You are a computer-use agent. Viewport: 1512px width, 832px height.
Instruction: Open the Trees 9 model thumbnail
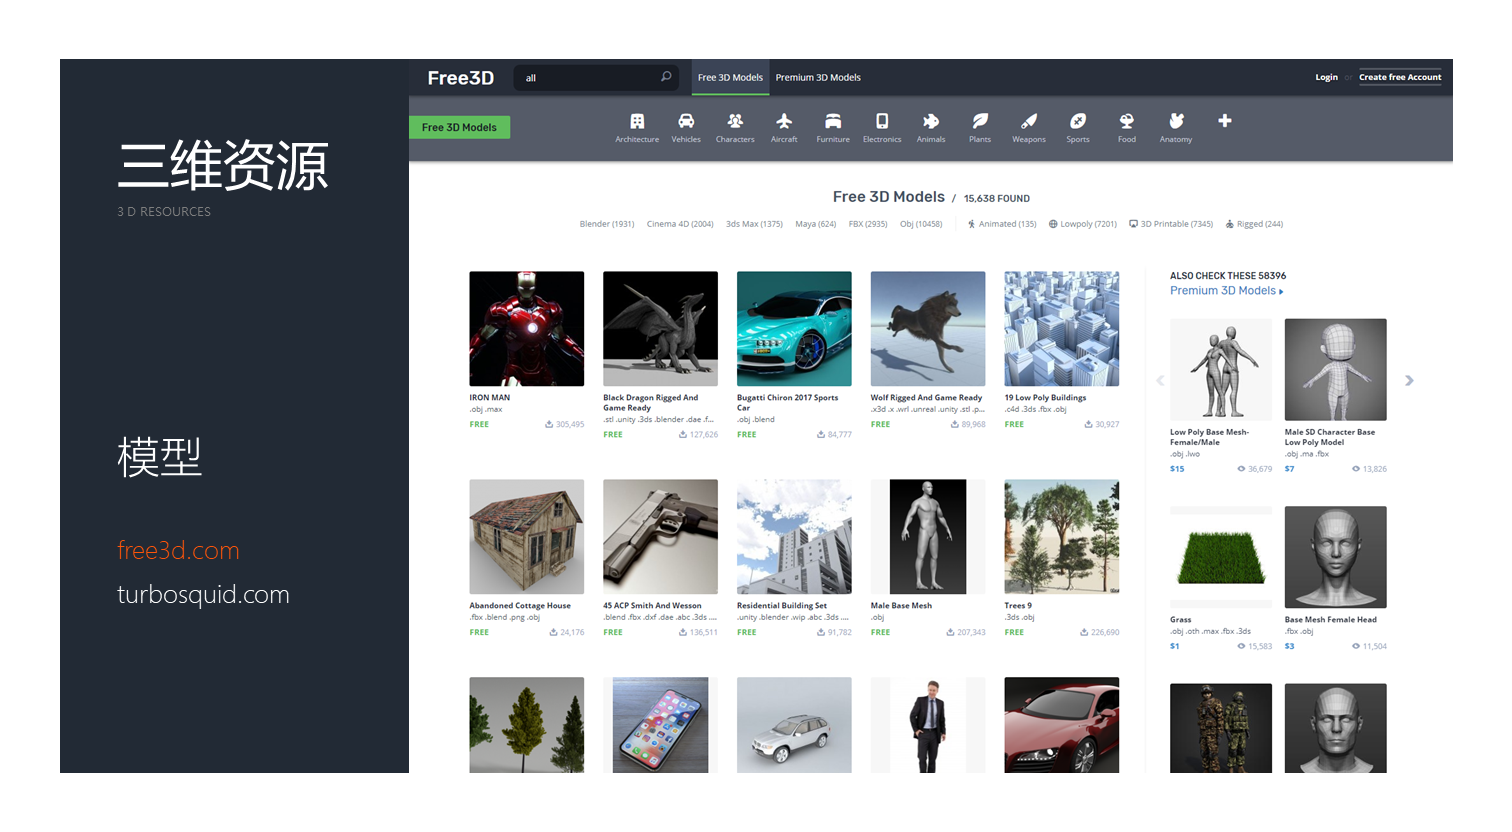pos(1062,537)
